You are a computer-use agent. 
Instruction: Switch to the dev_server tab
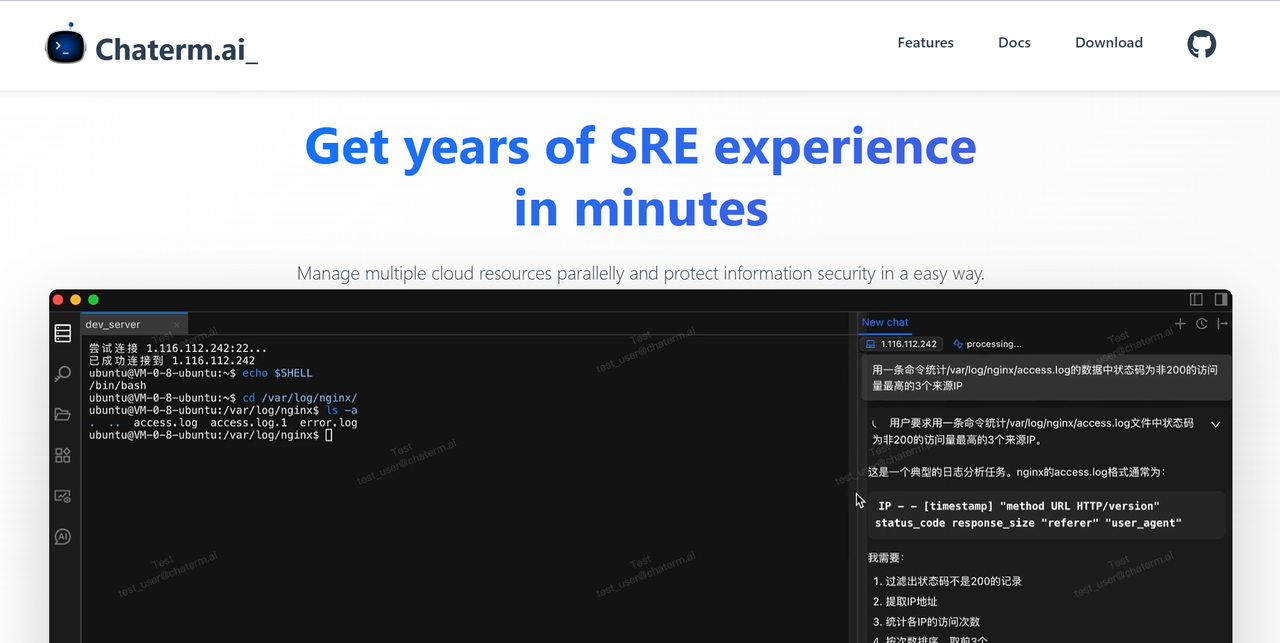click(x=134, y=324)
